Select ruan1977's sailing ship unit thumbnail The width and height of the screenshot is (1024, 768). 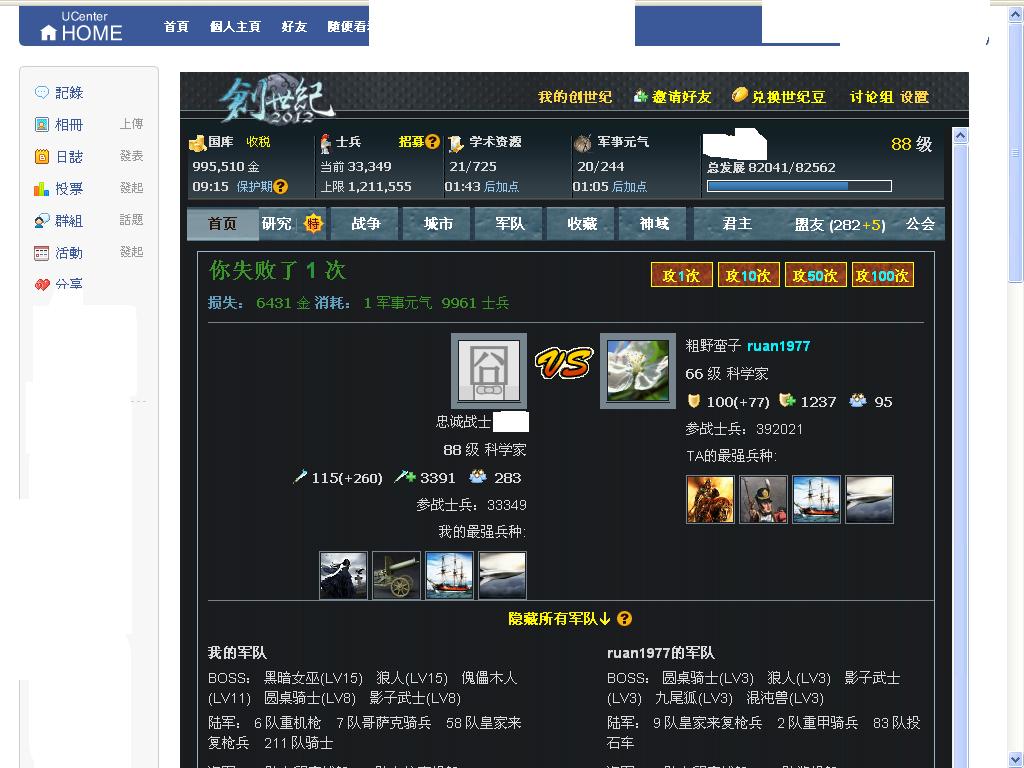[816, 500]
